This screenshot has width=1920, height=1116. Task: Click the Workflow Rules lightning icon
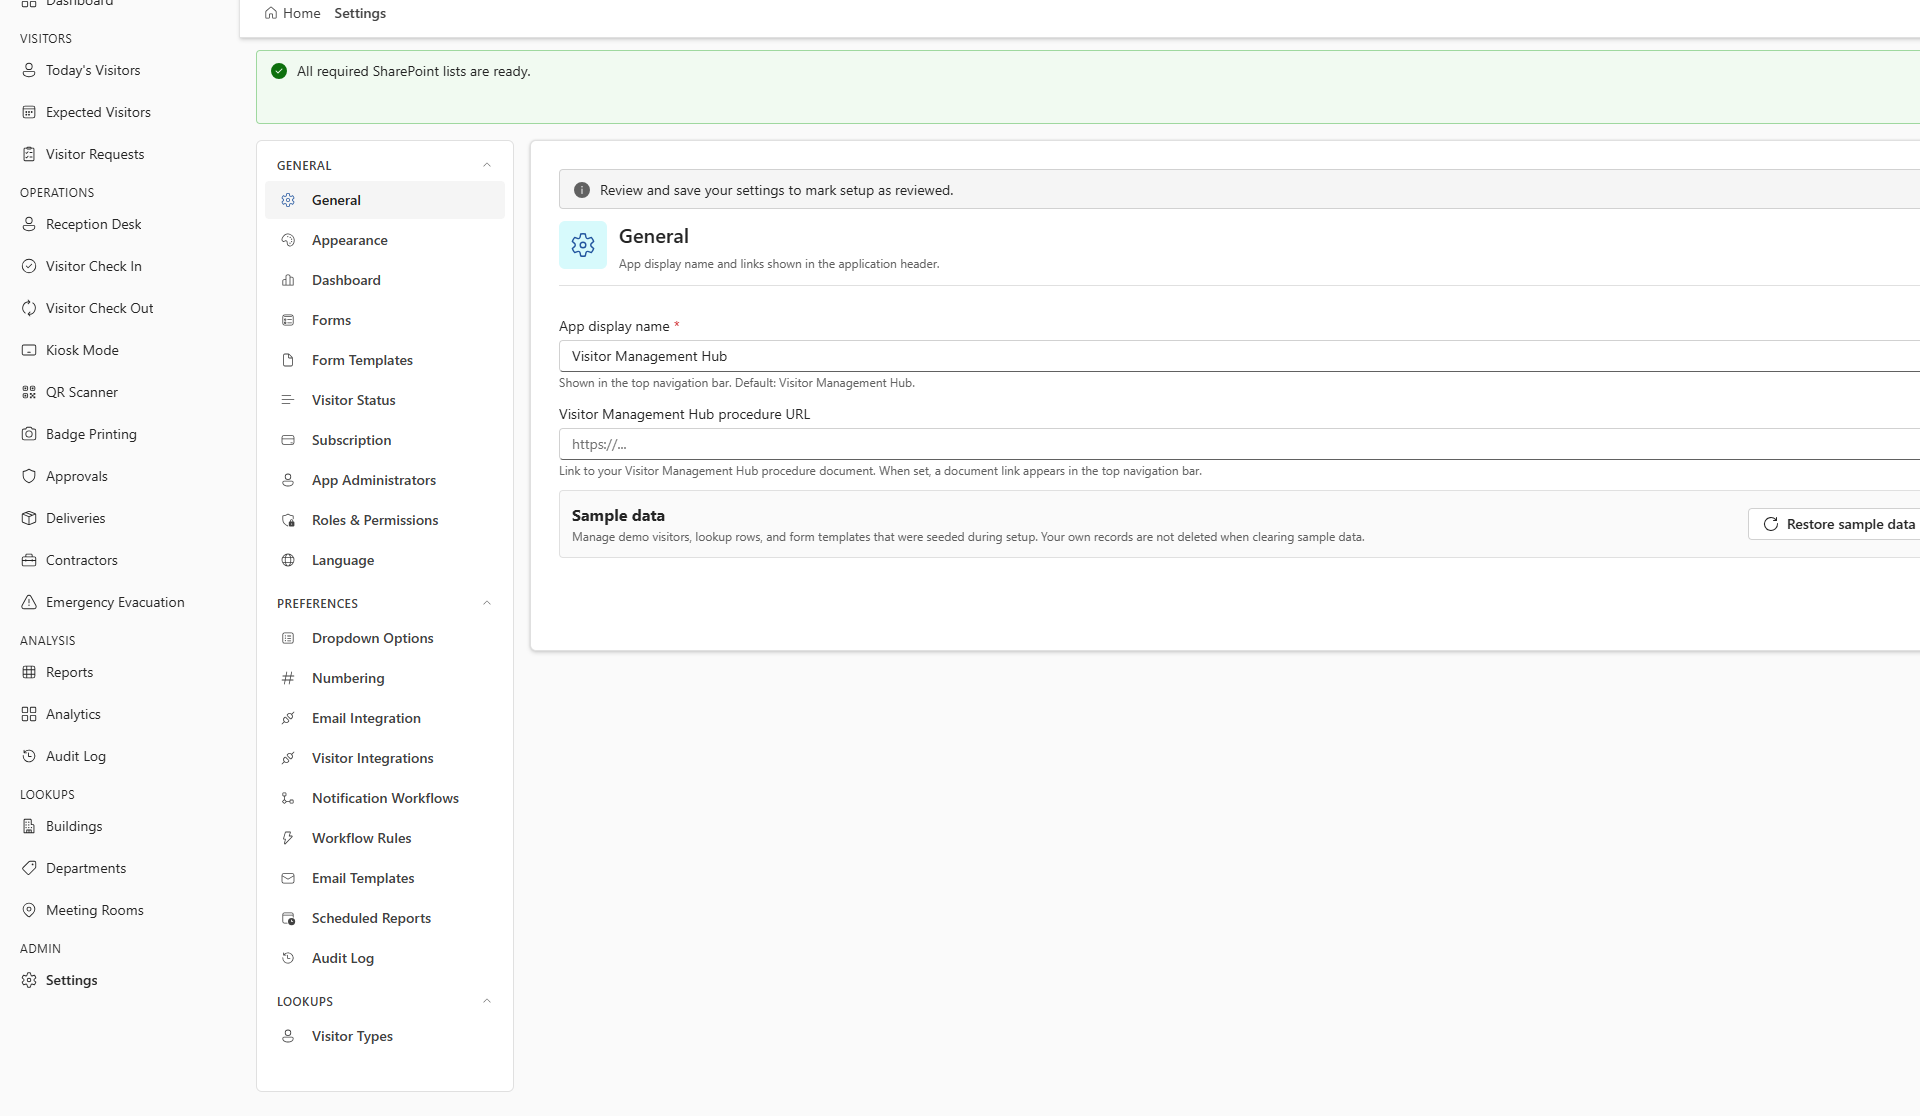tap(288, 838)
